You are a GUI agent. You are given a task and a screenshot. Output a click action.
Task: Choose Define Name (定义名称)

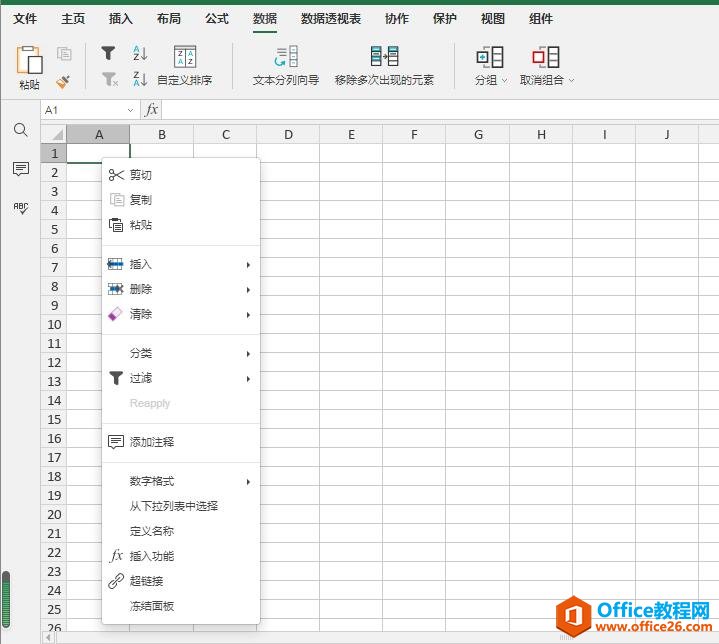[x=181, y=532]
